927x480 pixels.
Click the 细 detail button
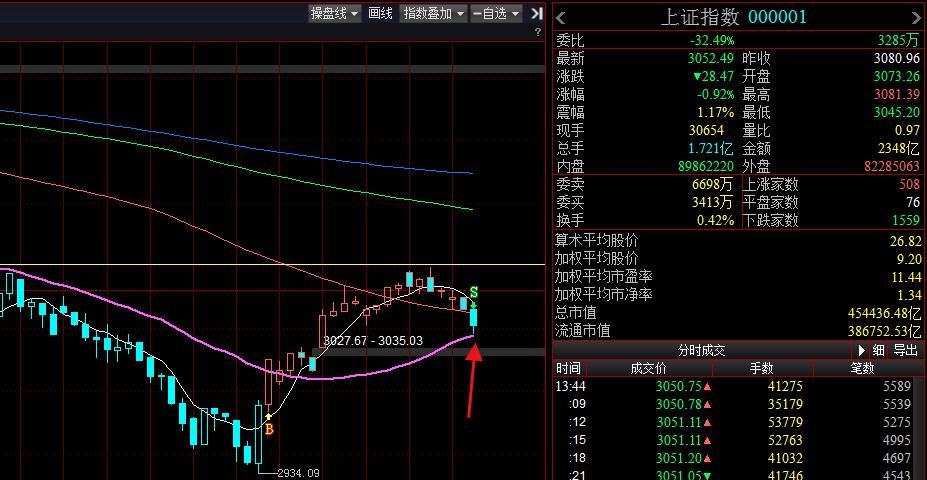[x=878, y=350]
